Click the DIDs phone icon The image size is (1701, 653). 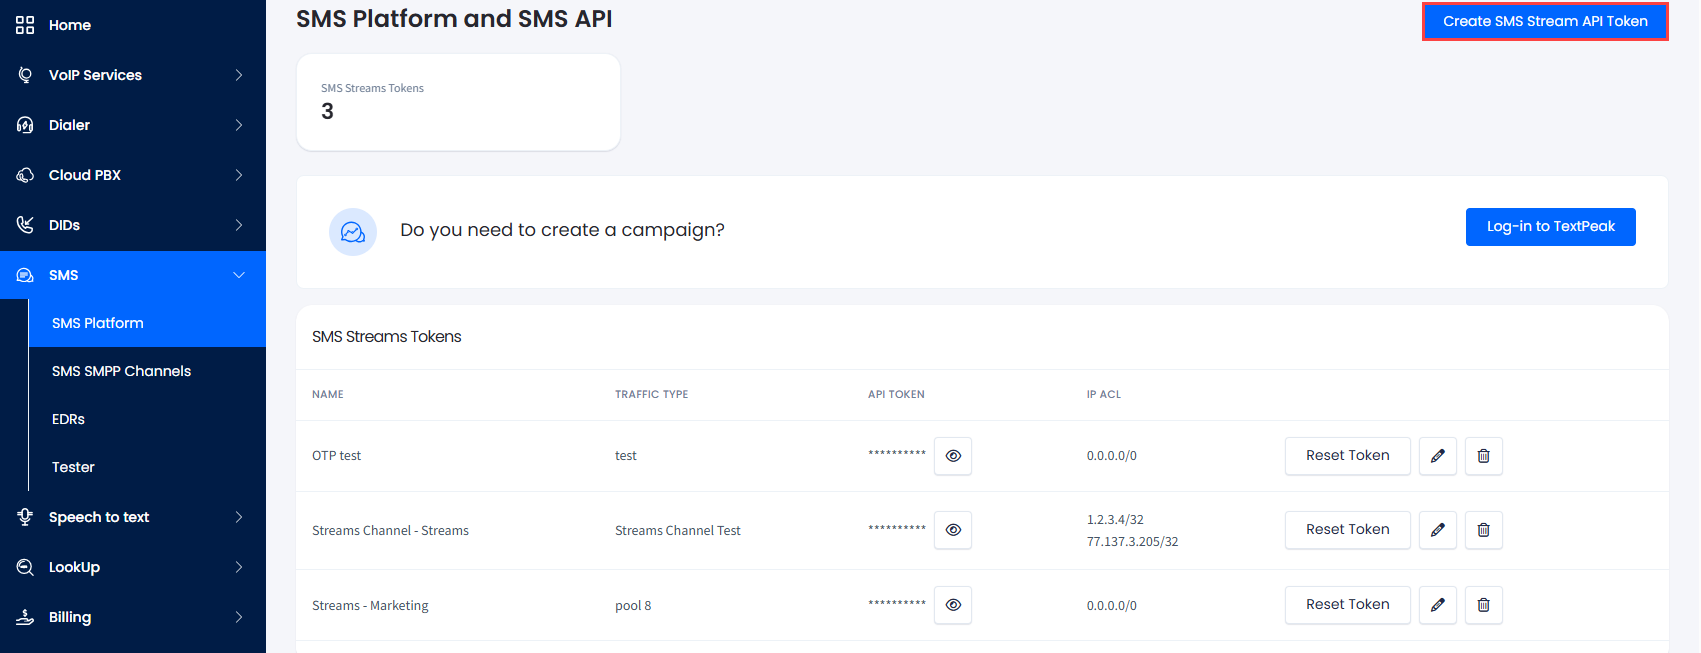pyautogui.click(x=25, y=225)
